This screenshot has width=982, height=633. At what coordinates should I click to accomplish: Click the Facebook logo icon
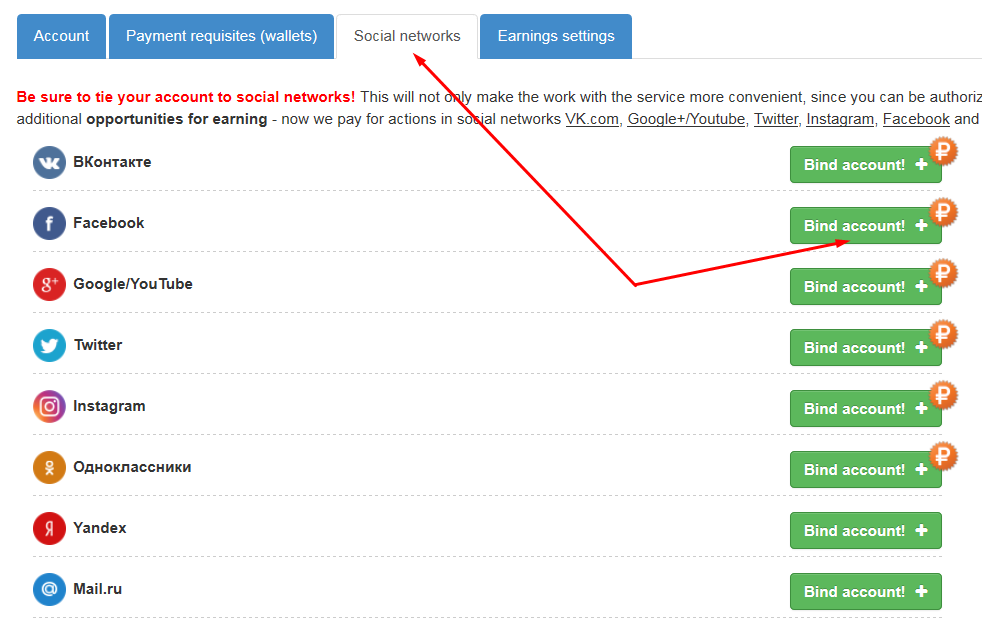49,223
